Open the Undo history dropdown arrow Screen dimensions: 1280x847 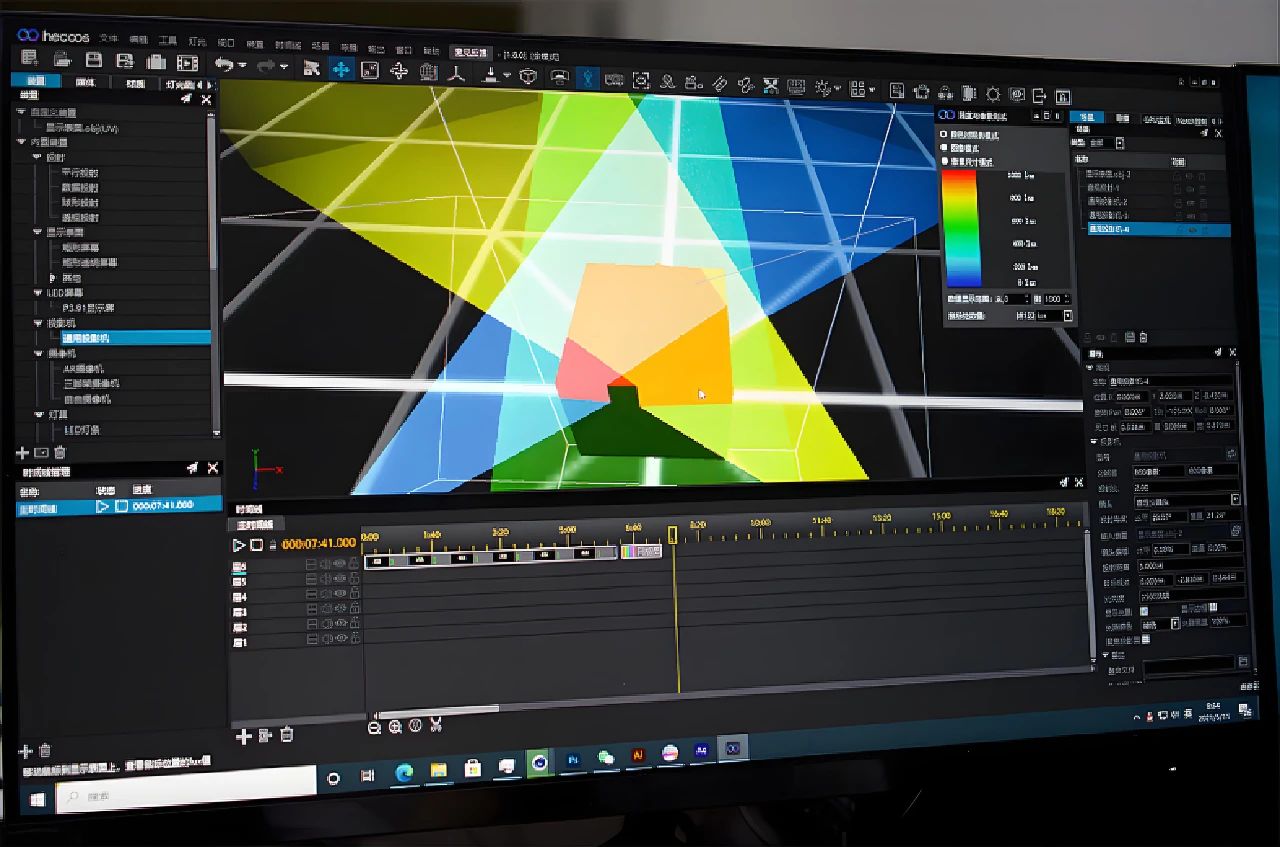pos(241,66)
